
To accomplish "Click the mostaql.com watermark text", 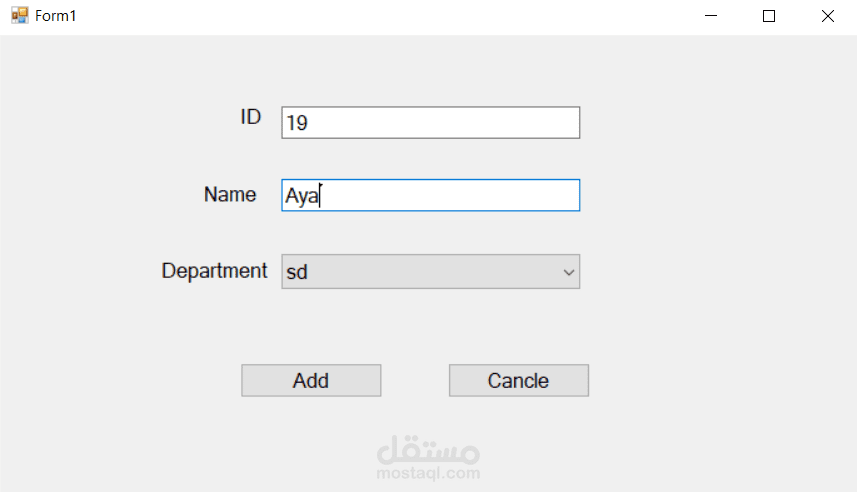I will [x=428, y=474].
